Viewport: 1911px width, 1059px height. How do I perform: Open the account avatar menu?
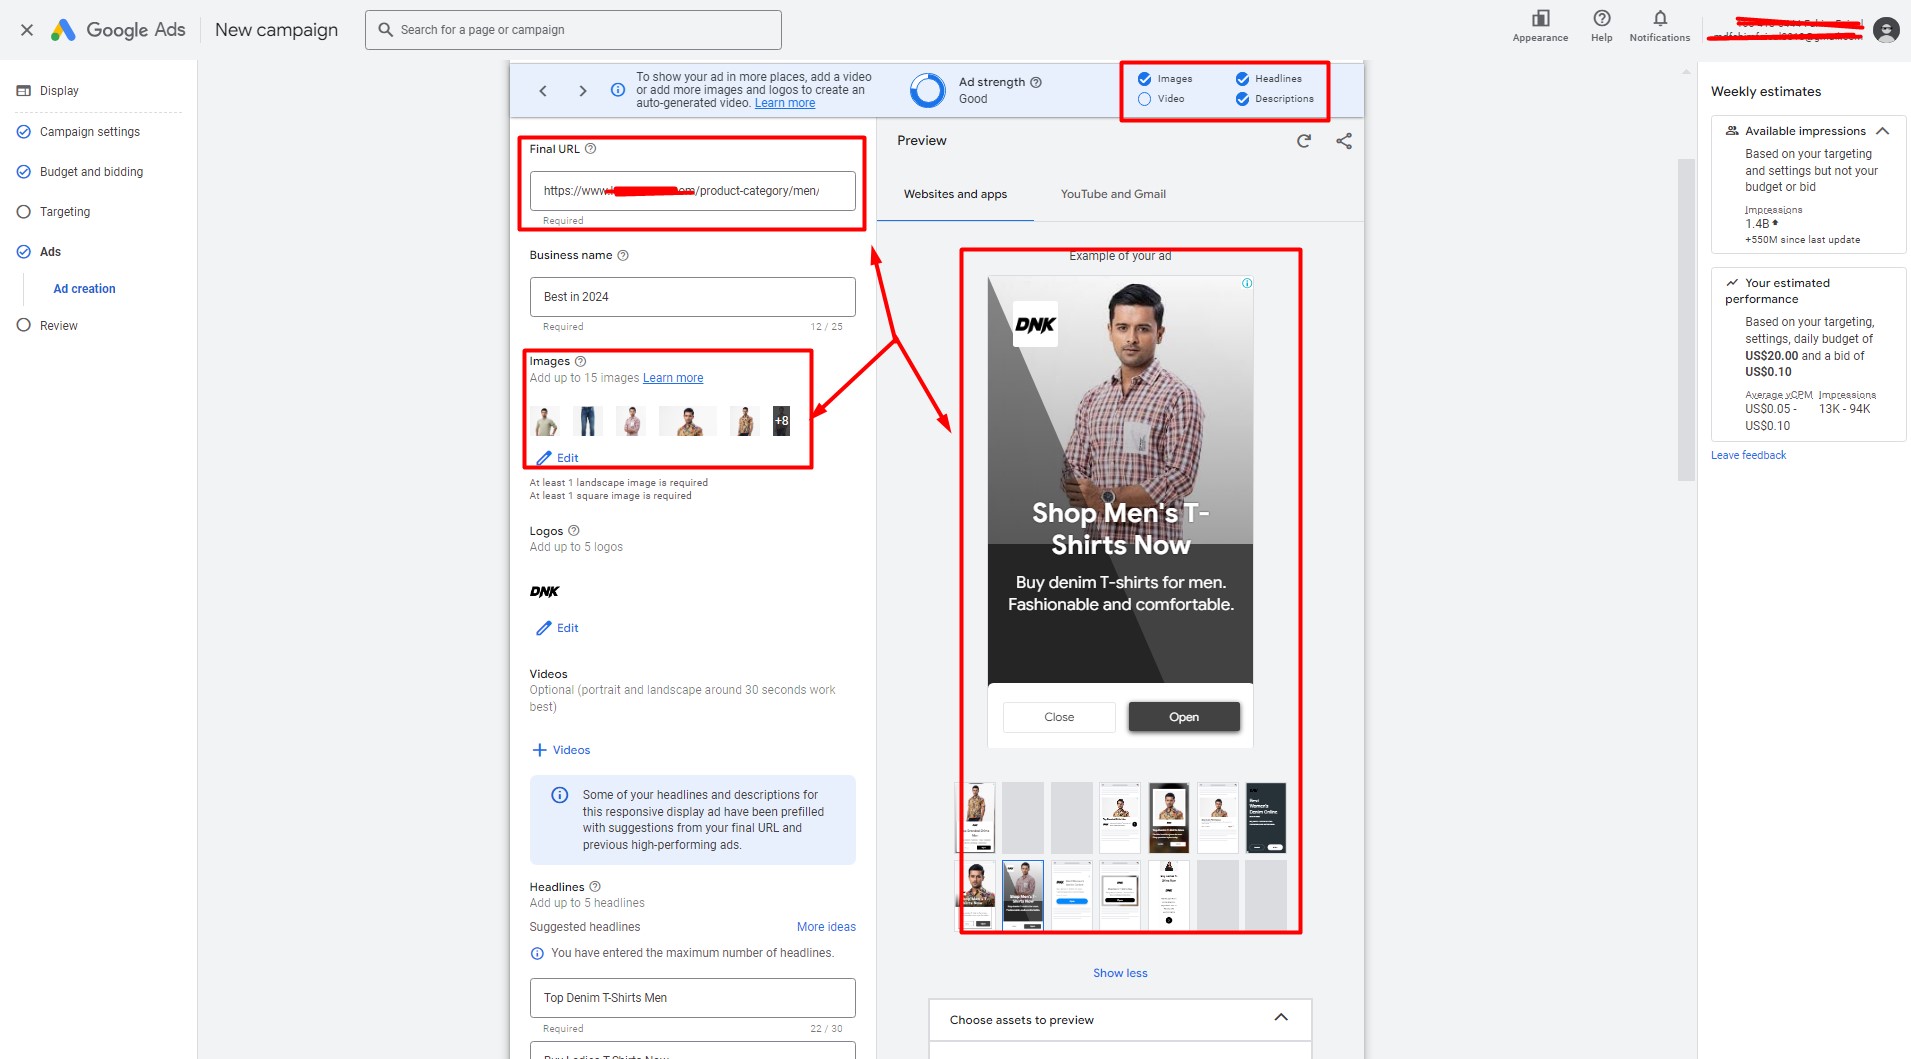(1886, 30)
